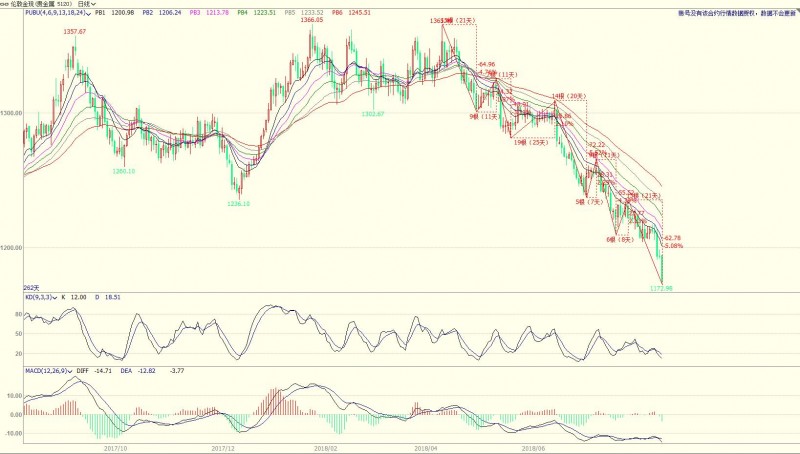Click the 262天 day count label
This screenshot has height=454, width=800.
pyautogui.click(x=9, y=287)
